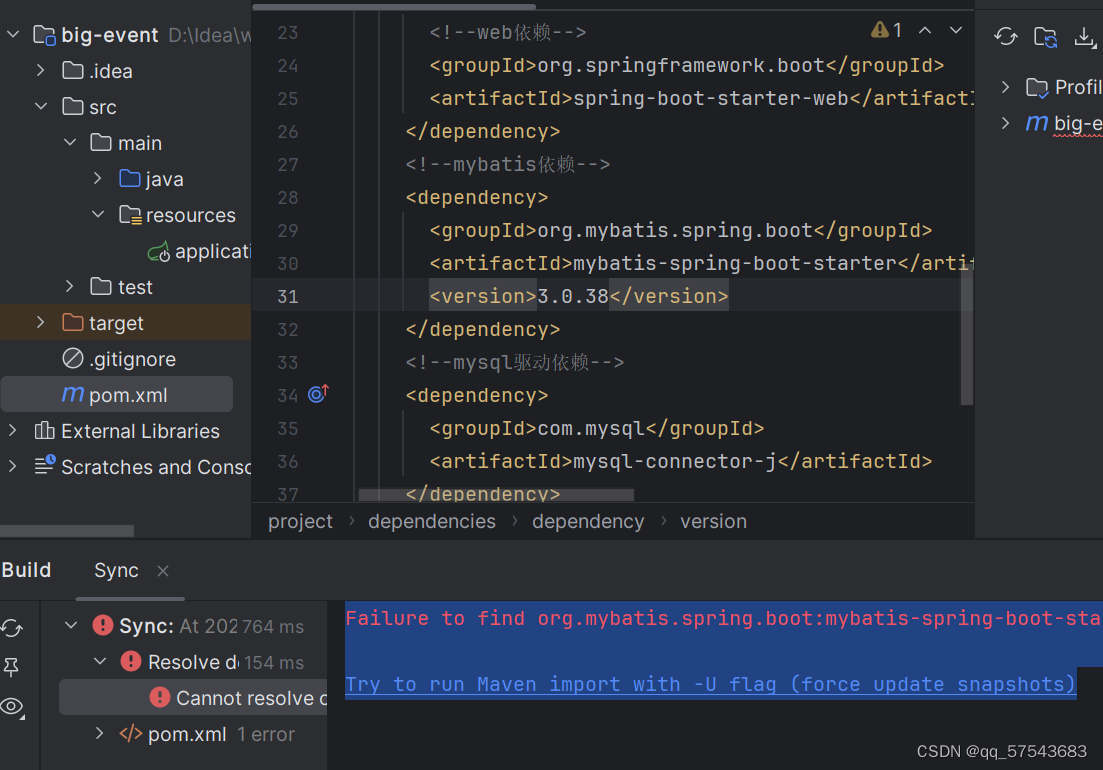Click the orange target folder icon
The image size is (1103, 770).
click(x=72, y=323)
